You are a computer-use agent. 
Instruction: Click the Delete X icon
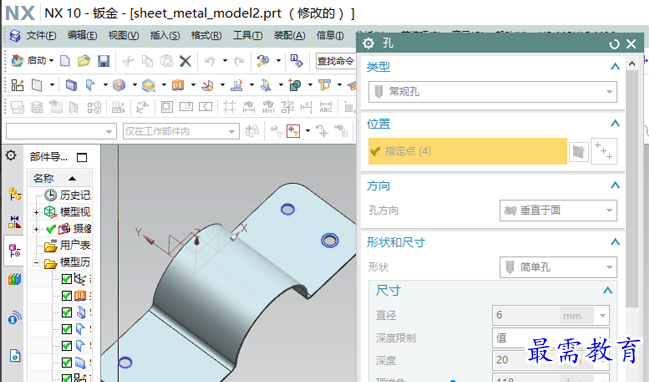coord(185,61)
